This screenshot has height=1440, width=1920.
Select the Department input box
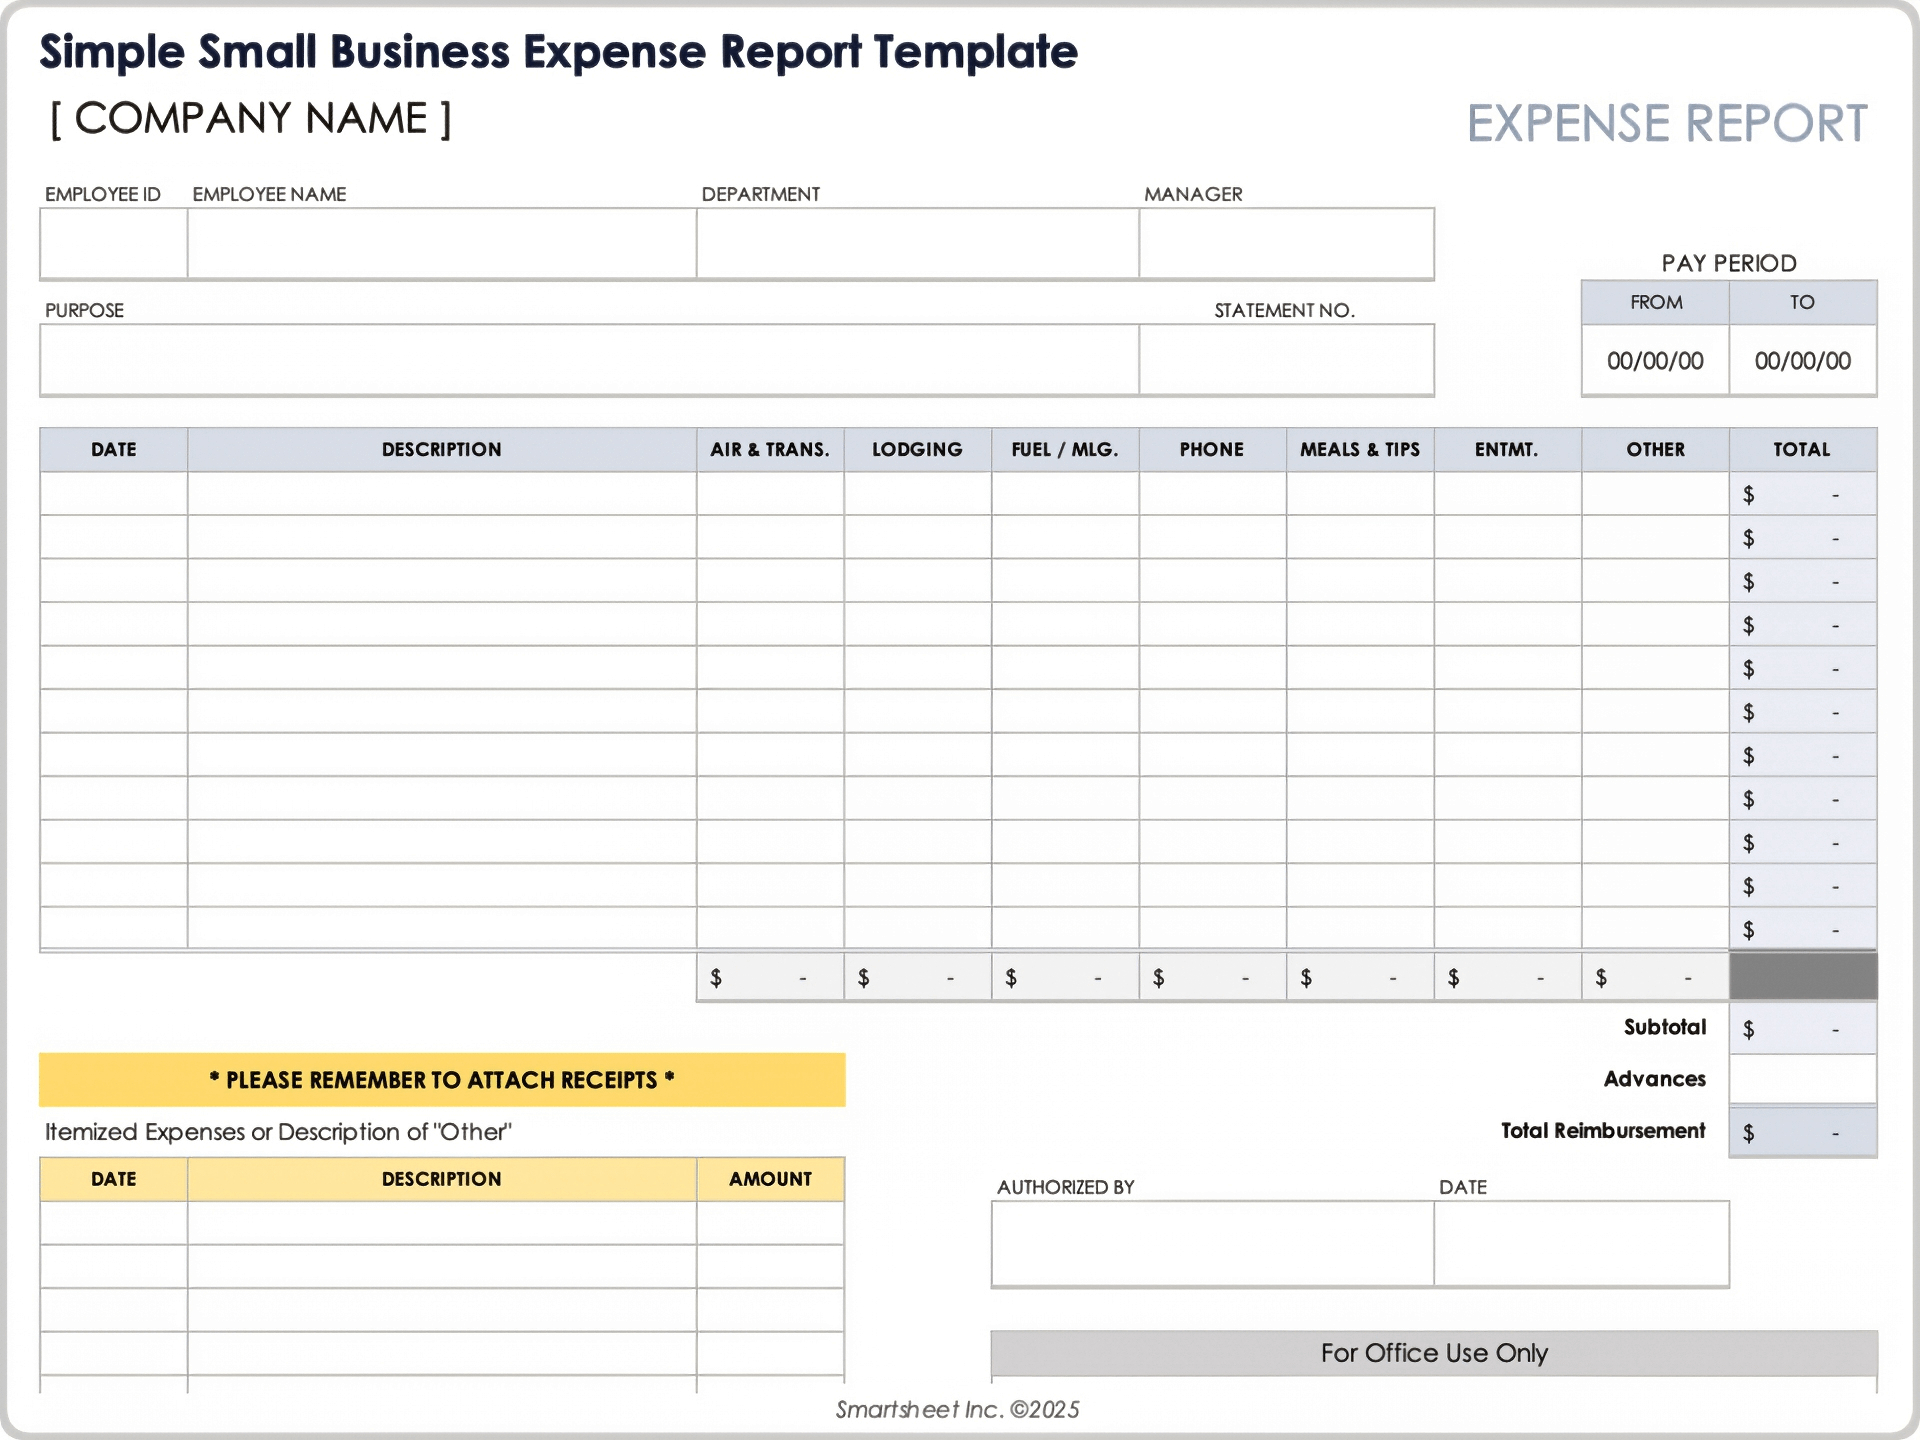pos(915,242)
